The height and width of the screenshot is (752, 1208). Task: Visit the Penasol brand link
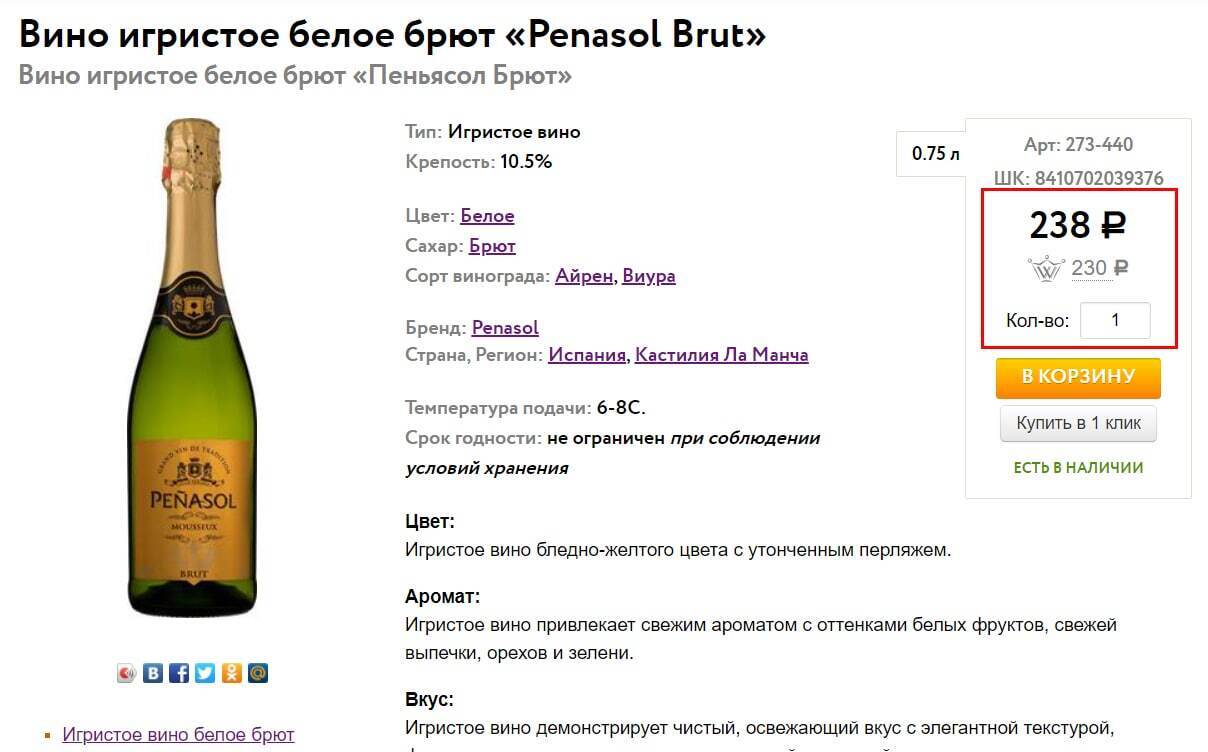click(x=505, y=328)
